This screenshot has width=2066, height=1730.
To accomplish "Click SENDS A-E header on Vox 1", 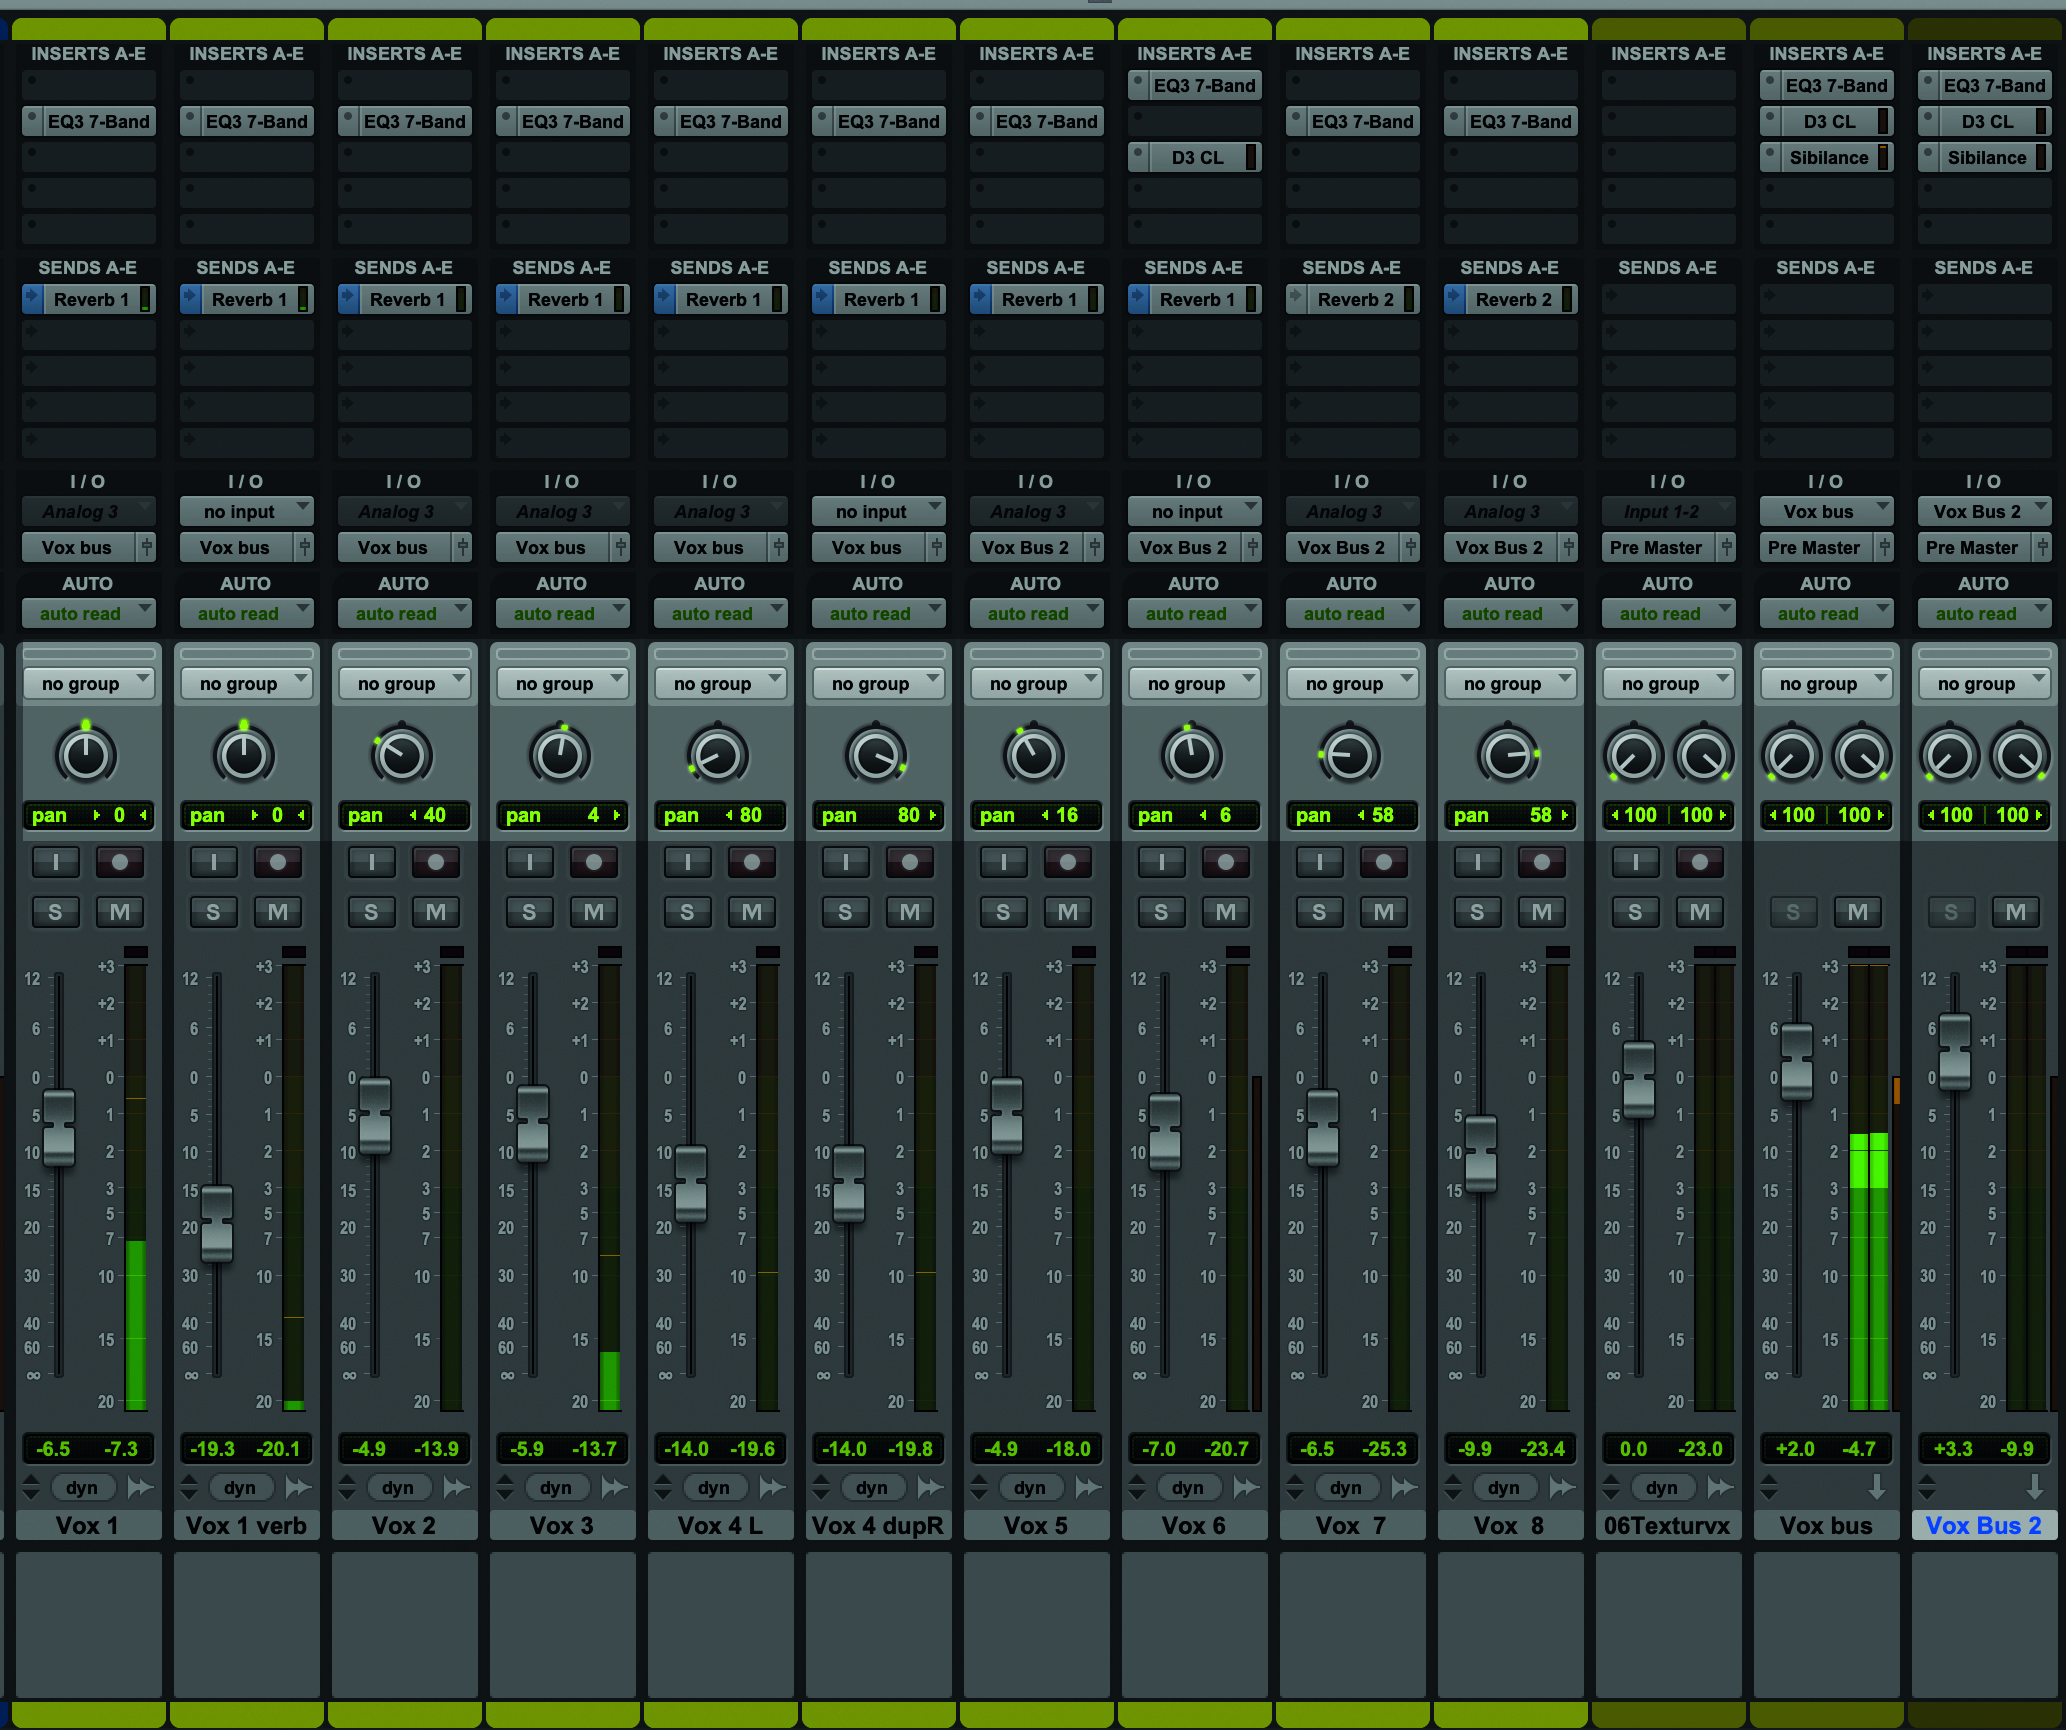I will click(x=88, y=267).
